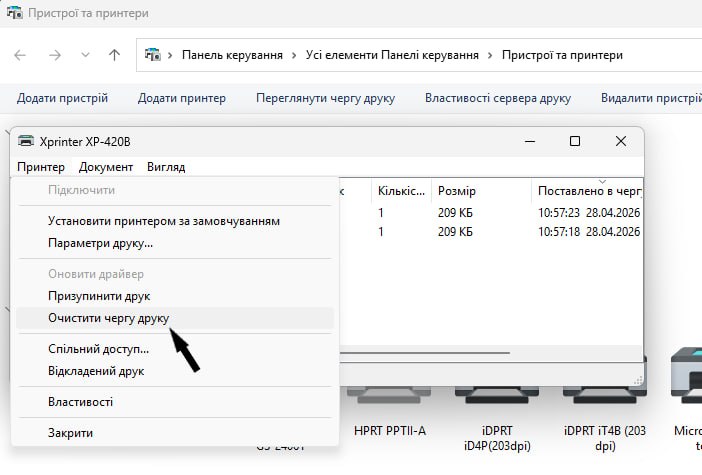
Task: Expand chevron after Панель керування
Action: tap(294, 56)
